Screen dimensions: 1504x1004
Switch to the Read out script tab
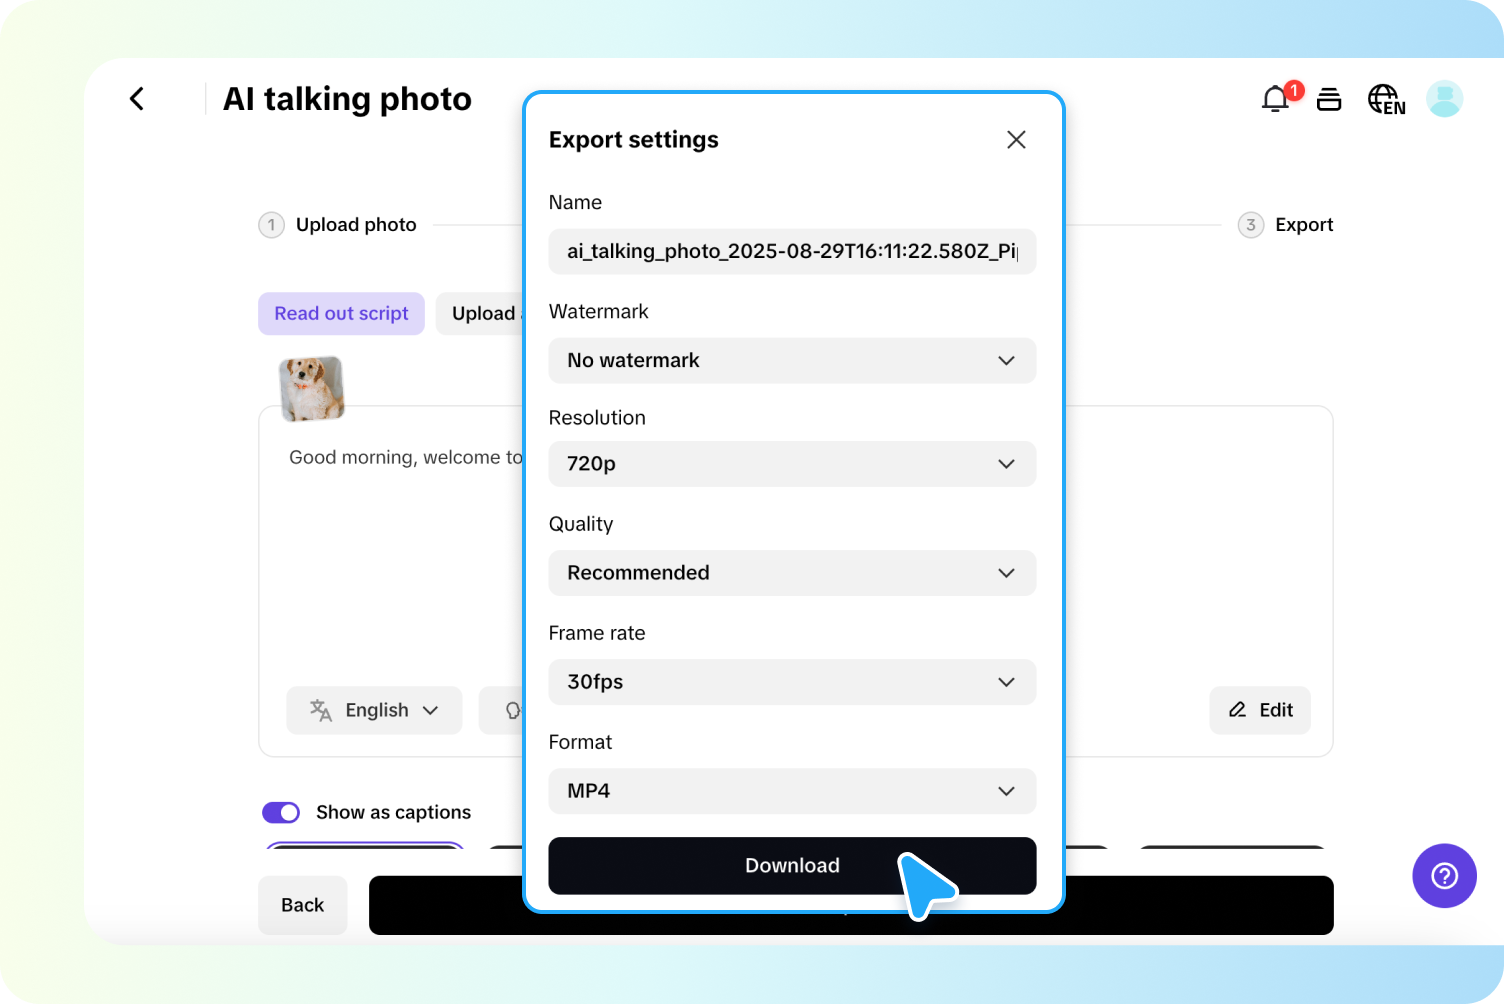coord(341,313)
